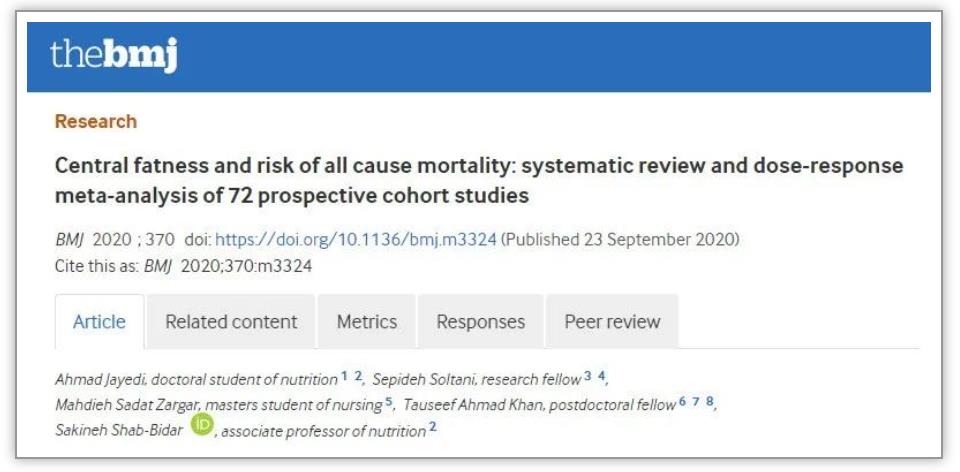Click affiliation footnote 8 superscript

(709, 402)
